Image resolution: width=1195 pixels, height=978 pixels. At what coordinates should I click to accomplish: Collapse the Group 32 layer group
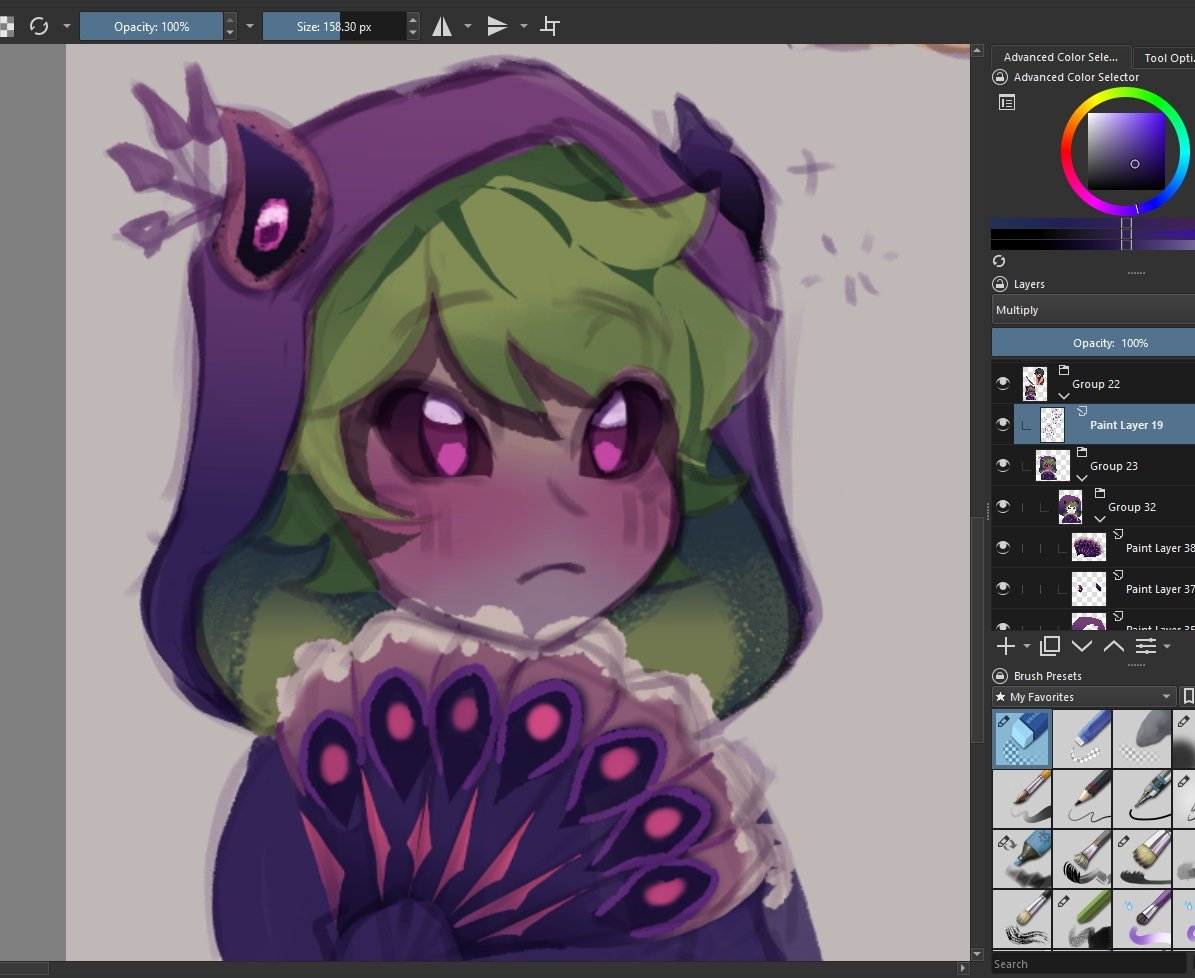(1100, 519)
